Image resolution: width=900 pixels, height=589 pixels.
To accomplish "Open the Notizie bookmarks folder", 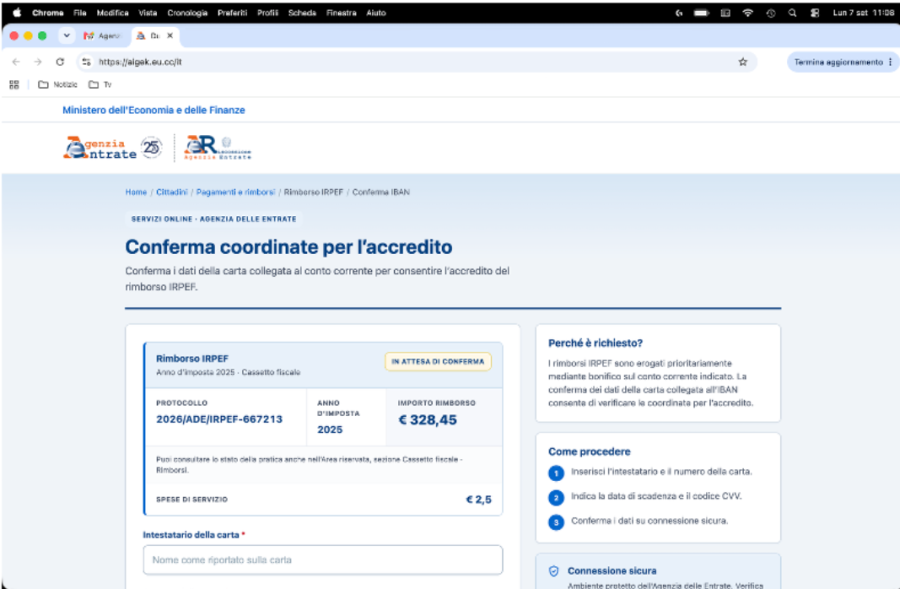I will (x=57, y=84).
